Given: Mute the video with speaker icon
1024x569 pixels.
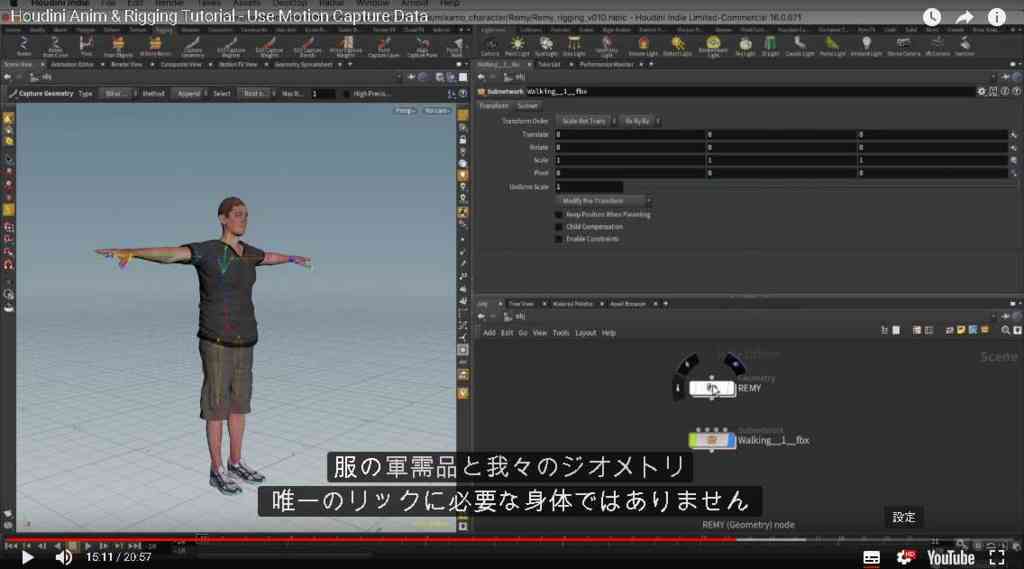Looking at the screenshot, I should pos(63,557).
